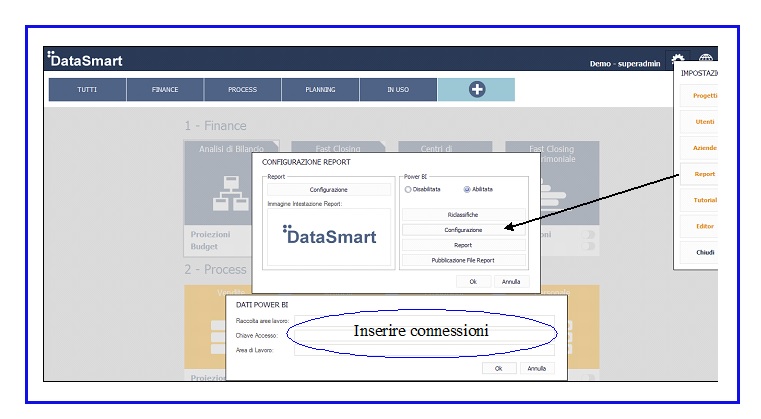Click Annulla in Dati Power BI dialog
Screen dimensions: 761x419
(537, 369)
